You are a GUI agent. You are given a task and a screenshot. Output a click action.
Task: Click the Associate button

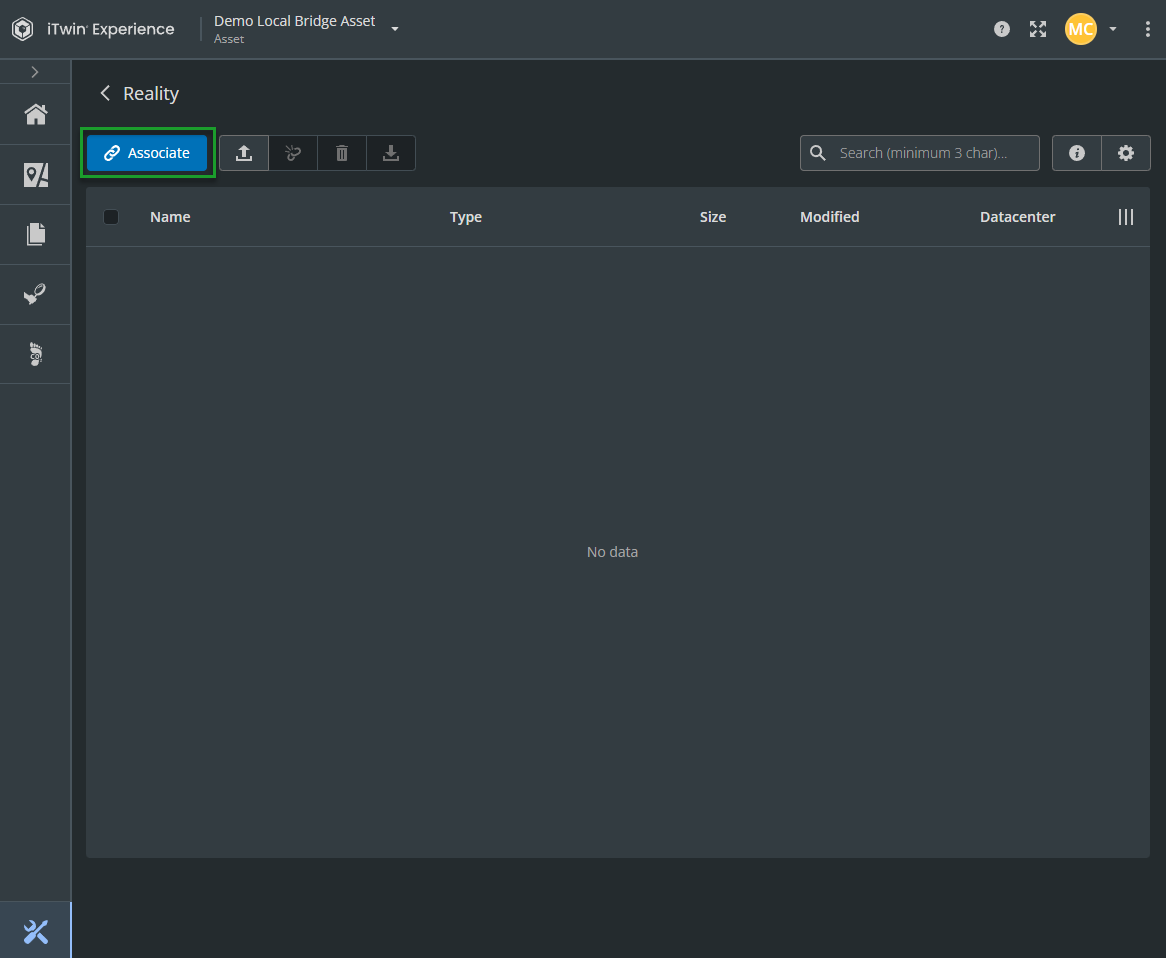coord(146,152)
